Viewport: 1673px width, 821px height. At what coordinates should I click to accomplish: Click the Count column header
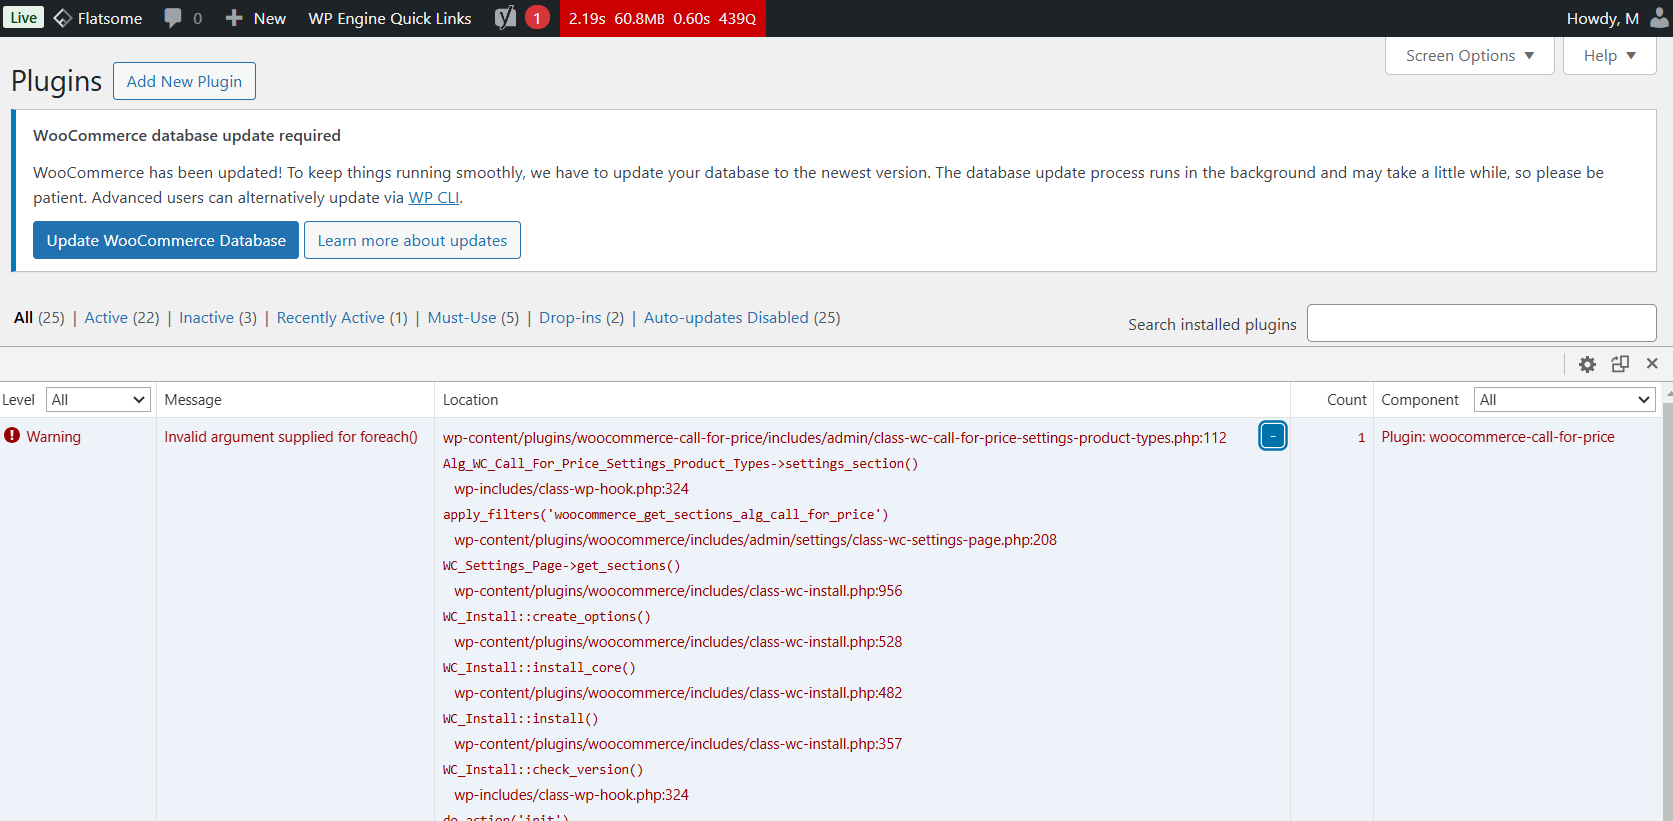pos(1346,399)
